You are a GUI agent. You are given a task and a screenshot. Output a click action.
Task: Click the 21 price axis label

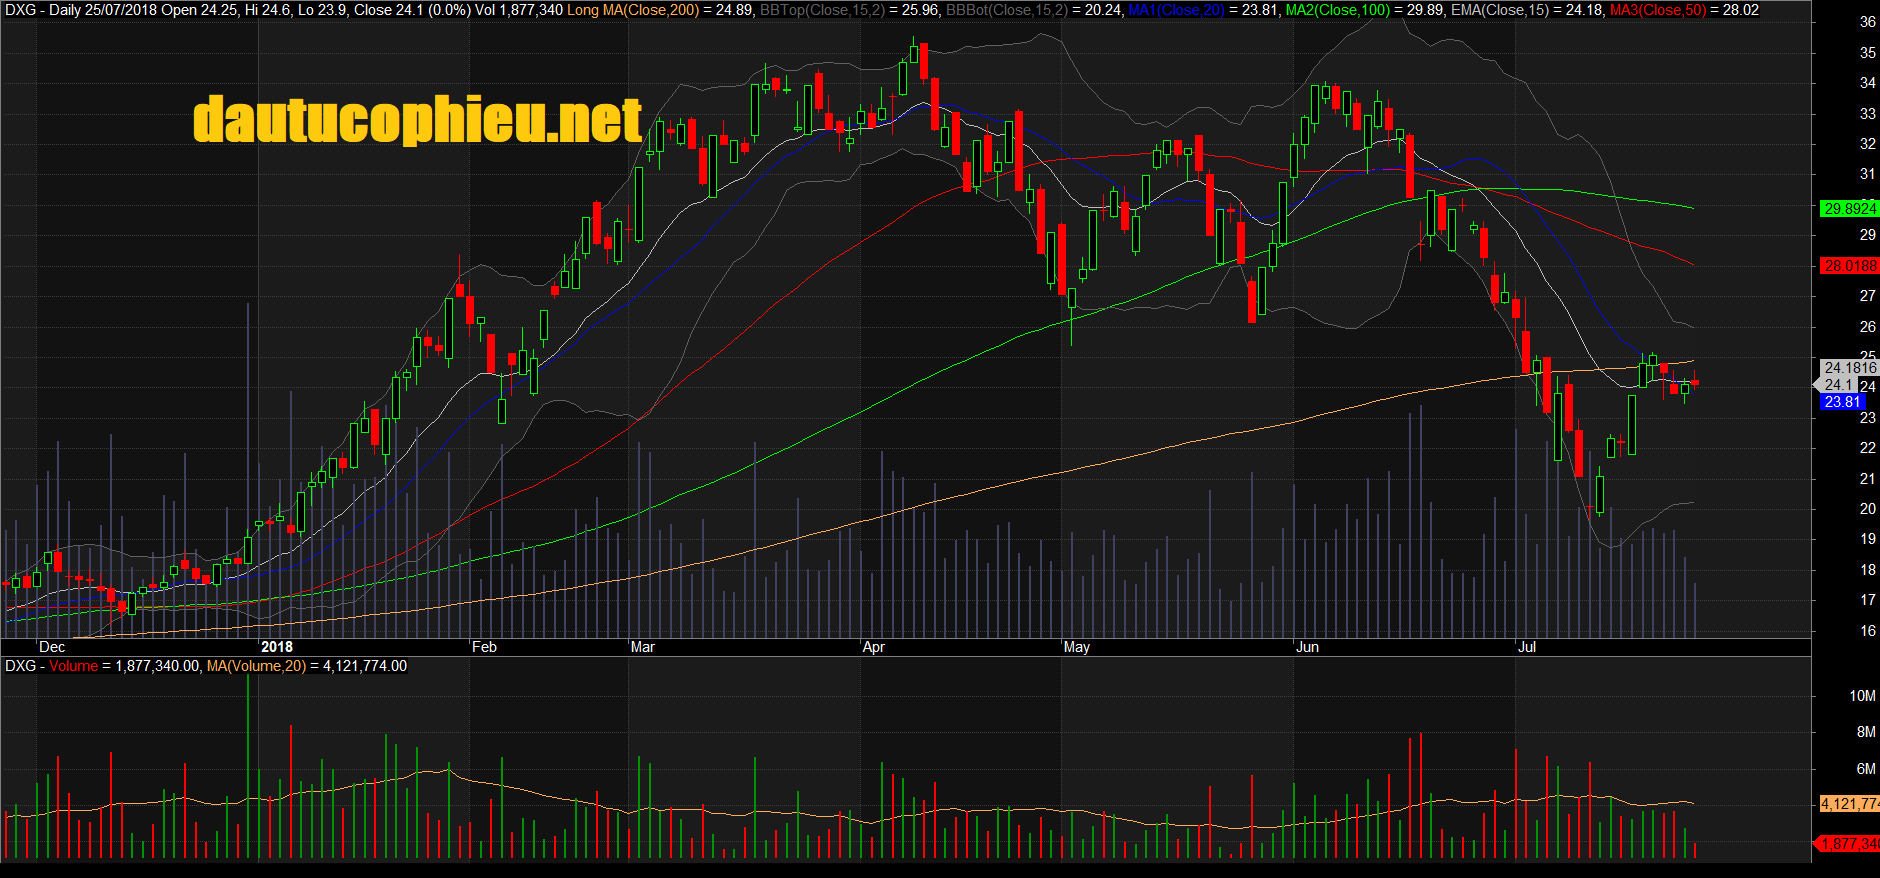[x=1867, y=479]
